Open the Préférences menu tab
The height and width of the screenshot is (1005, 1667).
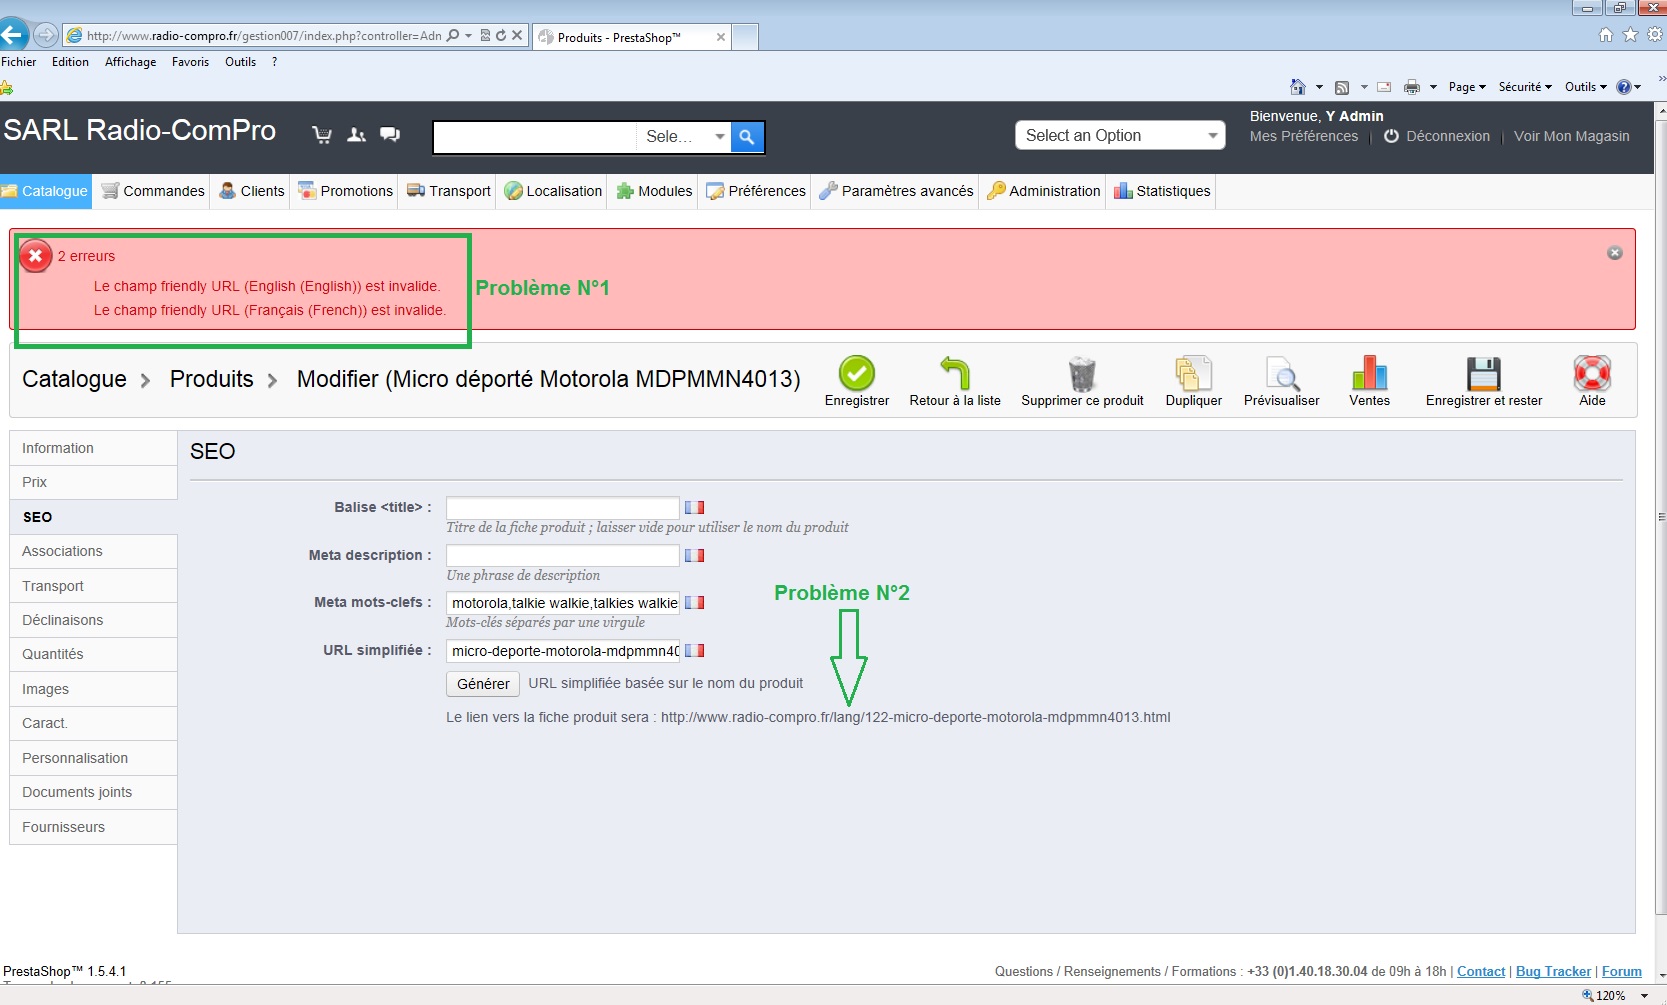click(756, 191)
